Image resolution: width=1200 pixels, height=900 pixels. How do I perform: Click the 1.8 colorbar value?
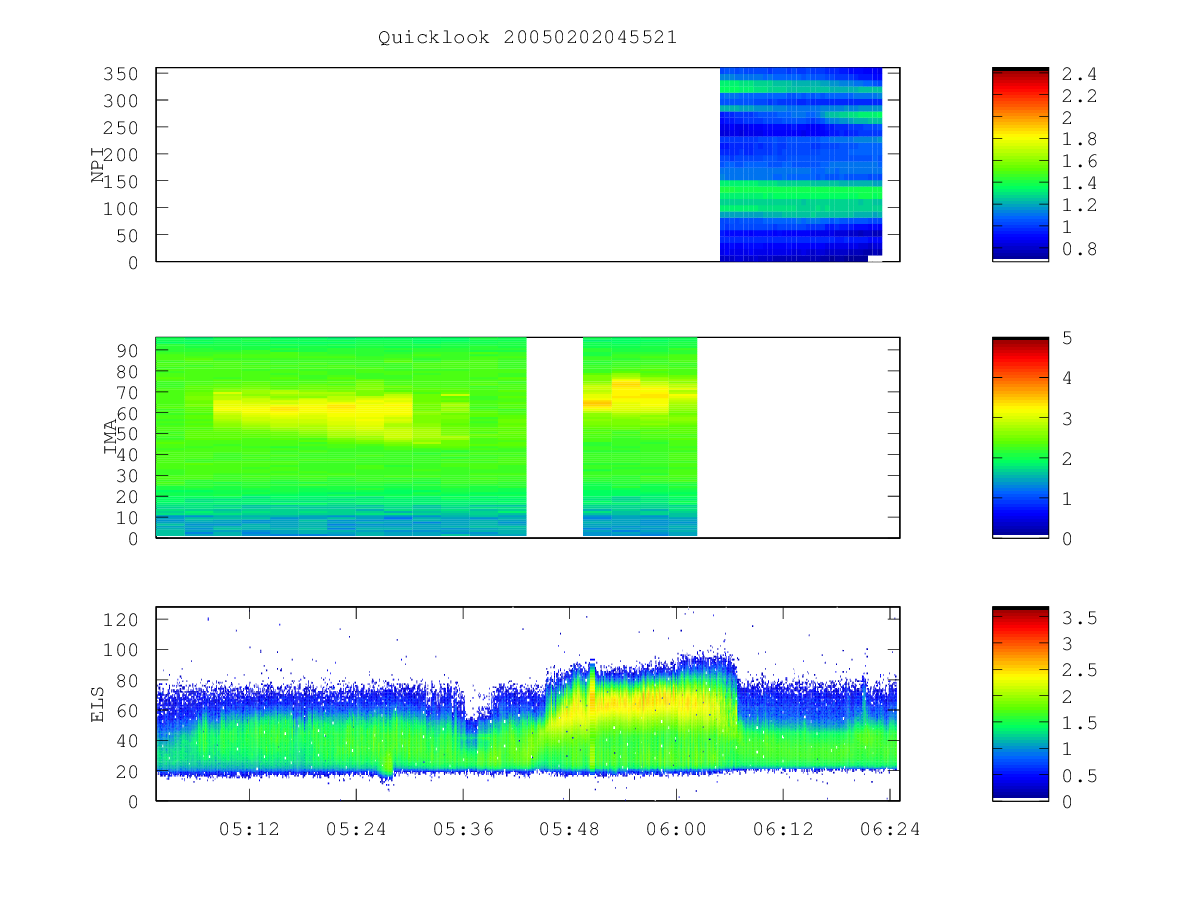(x=1079, y=140)
